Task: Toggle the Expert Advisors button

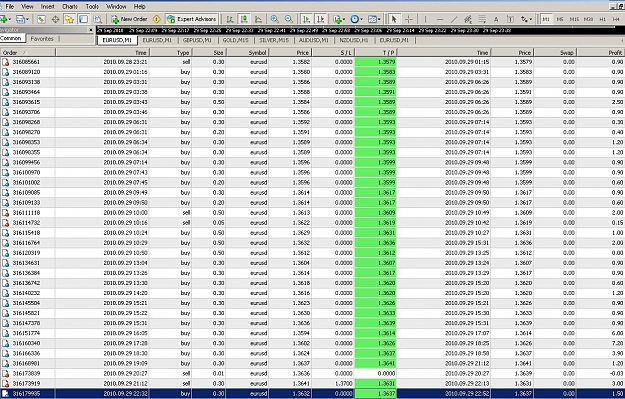Action: (192, 19)
